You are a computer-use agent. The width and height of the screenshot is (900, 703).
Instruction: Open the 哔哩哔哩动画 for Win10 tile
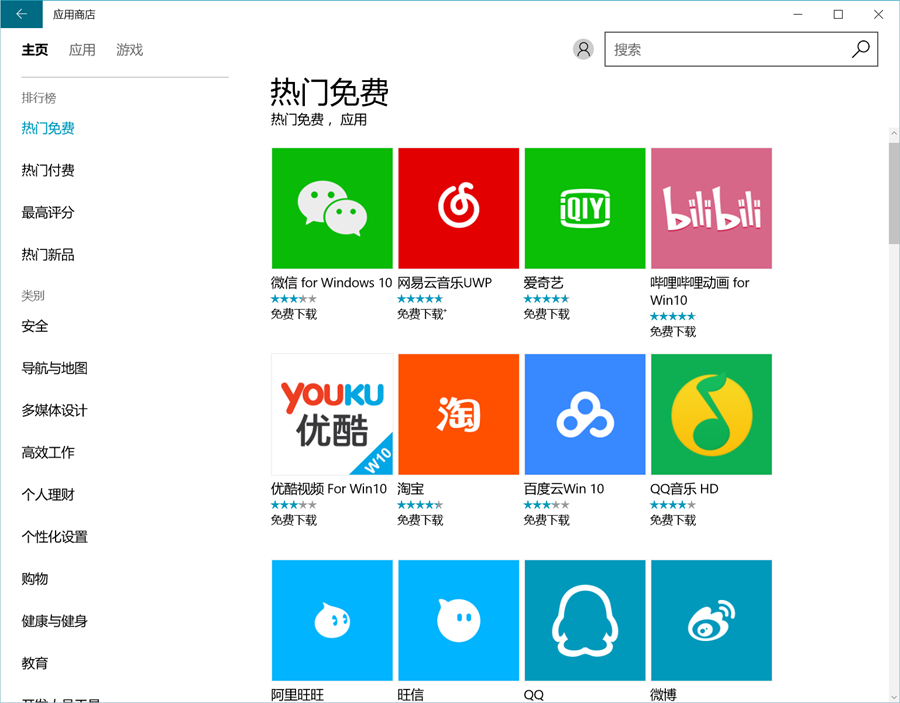710,207
